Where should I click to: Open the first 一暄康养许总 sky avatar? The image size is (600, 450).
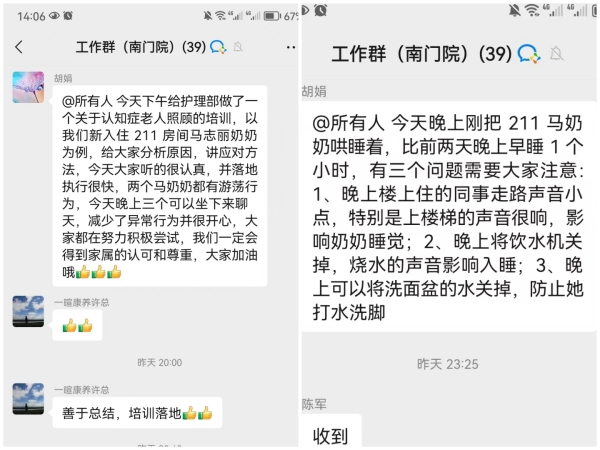pos(28,311)
